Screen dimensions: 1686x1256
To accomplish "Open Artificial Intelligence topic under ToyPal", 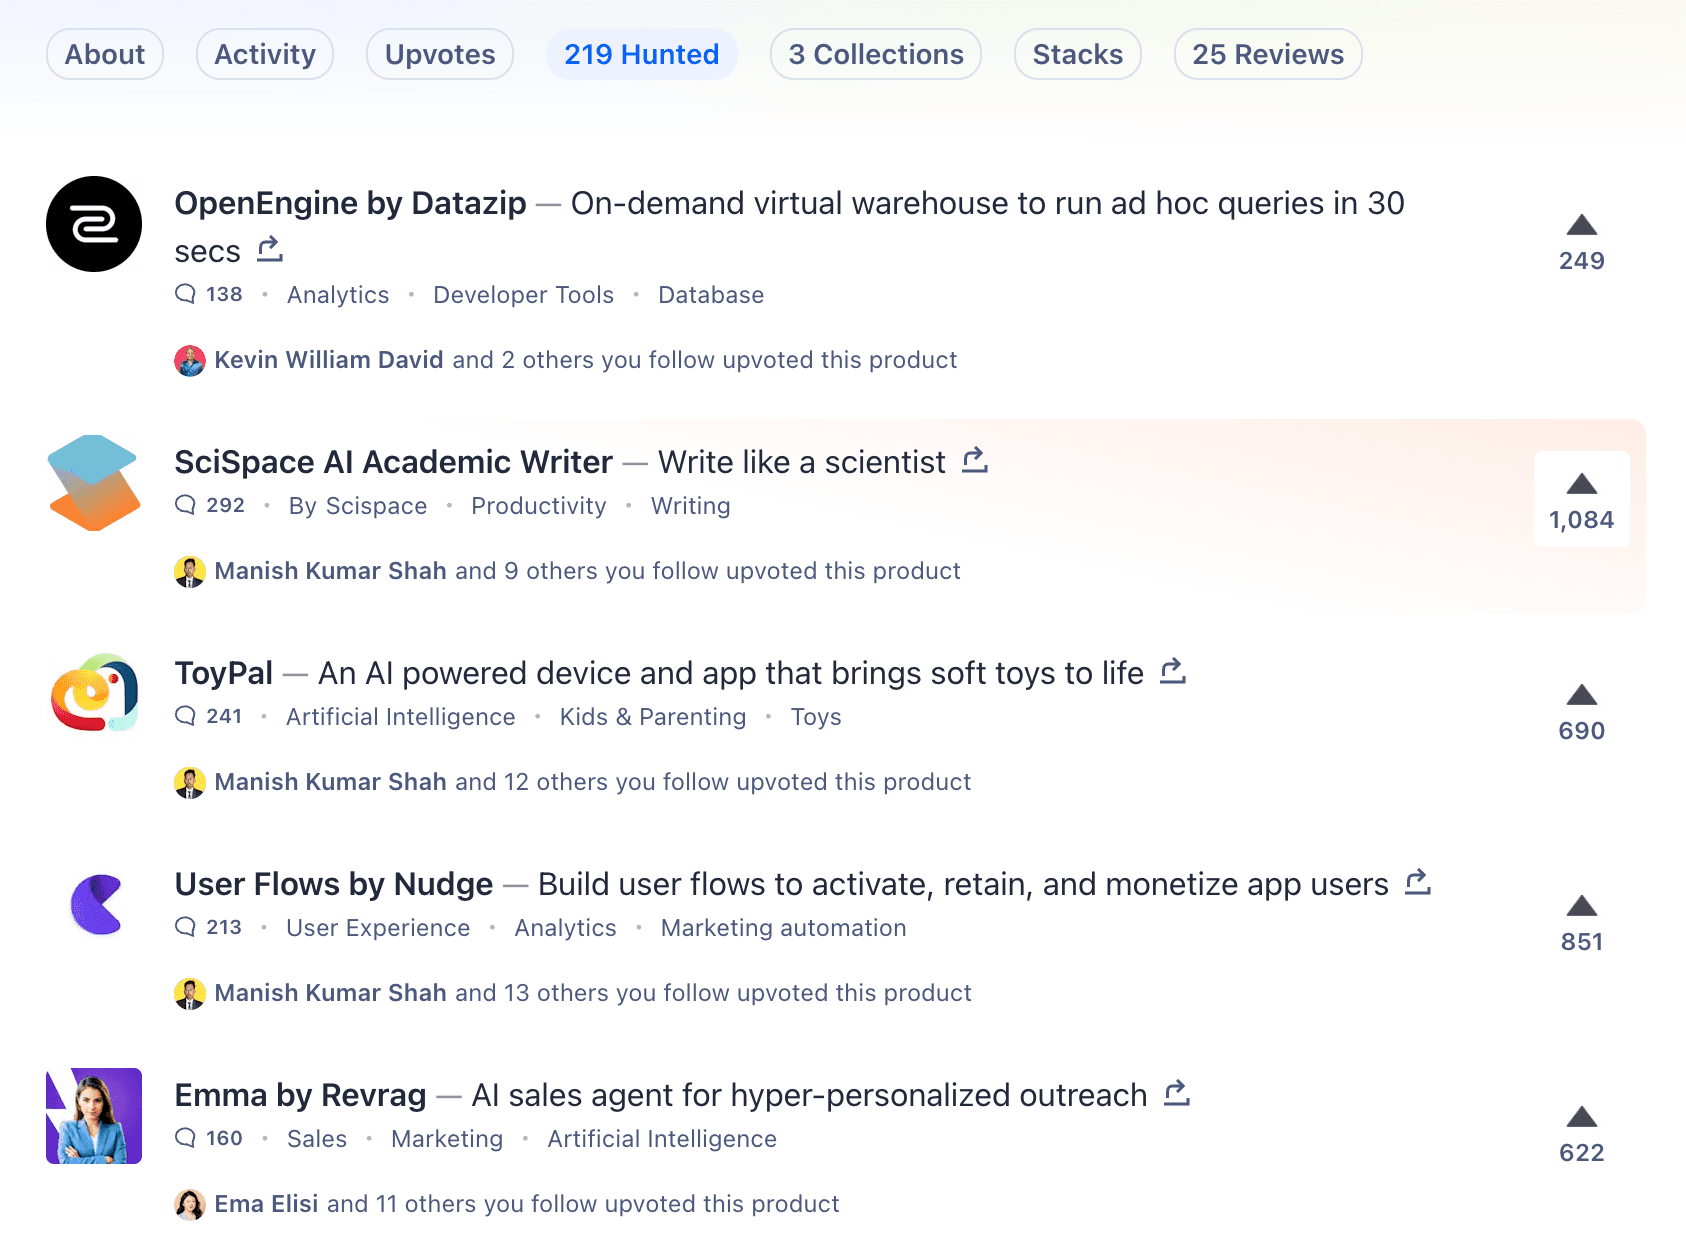I will (401, 717).
